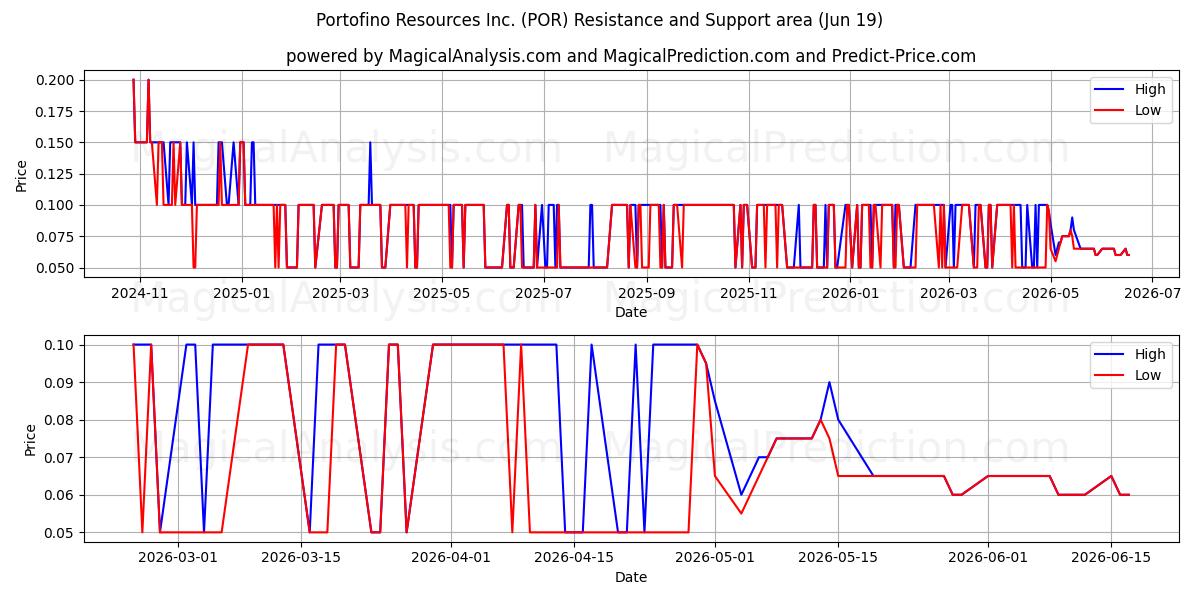1200x600 pixels.
Task: Click the '0.075' price tick on the top chart
Action: 57,237
